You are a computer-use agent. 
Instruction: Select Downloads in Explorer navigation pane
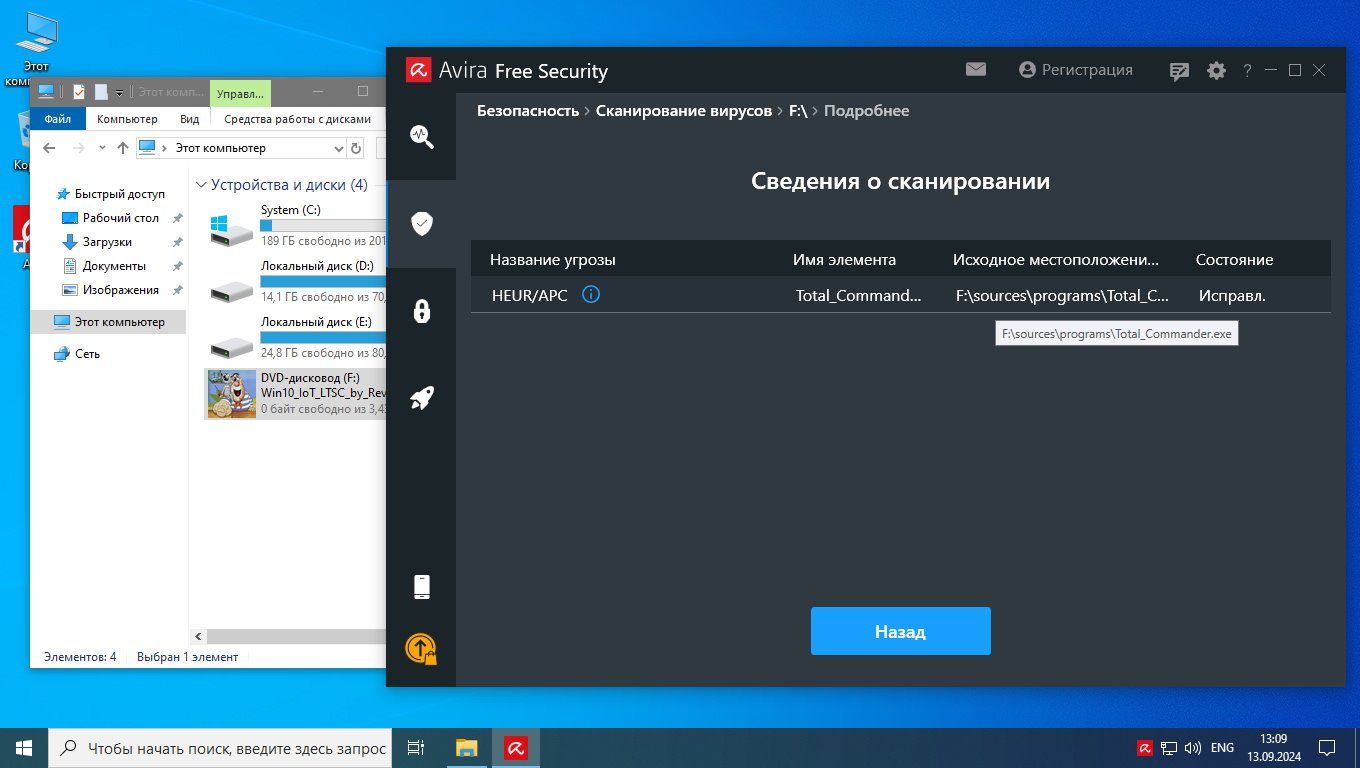(97, 242)
